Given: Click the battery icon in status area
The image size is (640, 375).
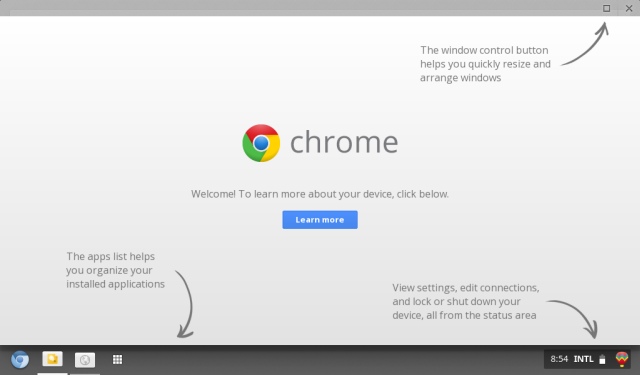Looking at the screenshot, I should [602, 359].
